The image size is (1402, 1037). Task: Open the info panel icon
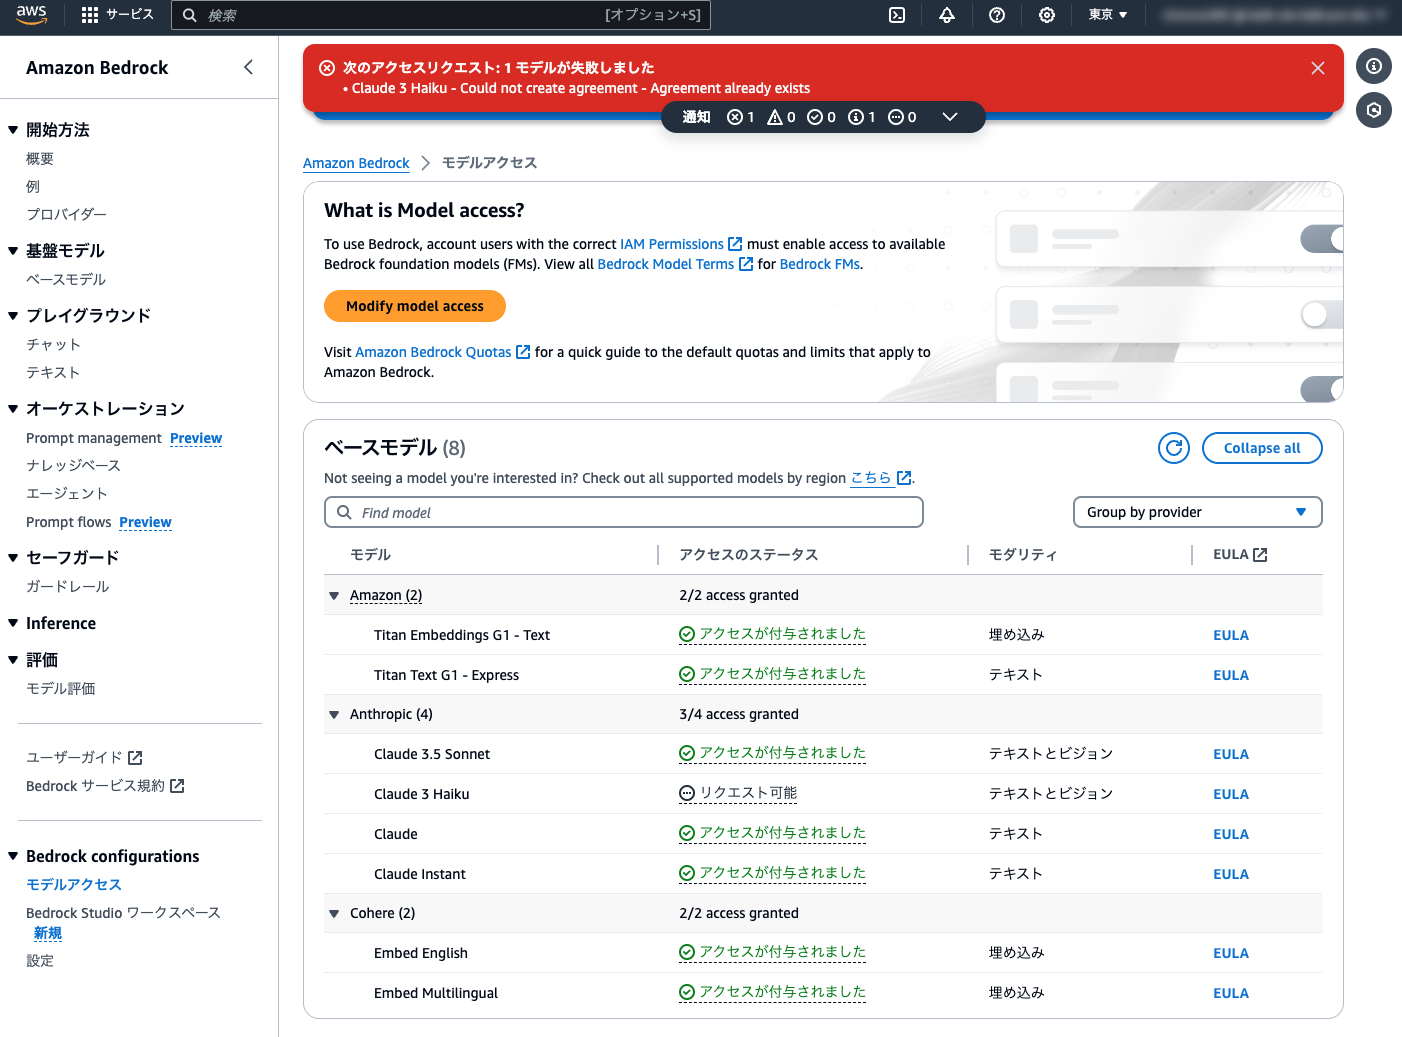click(x=1374, y=66)
